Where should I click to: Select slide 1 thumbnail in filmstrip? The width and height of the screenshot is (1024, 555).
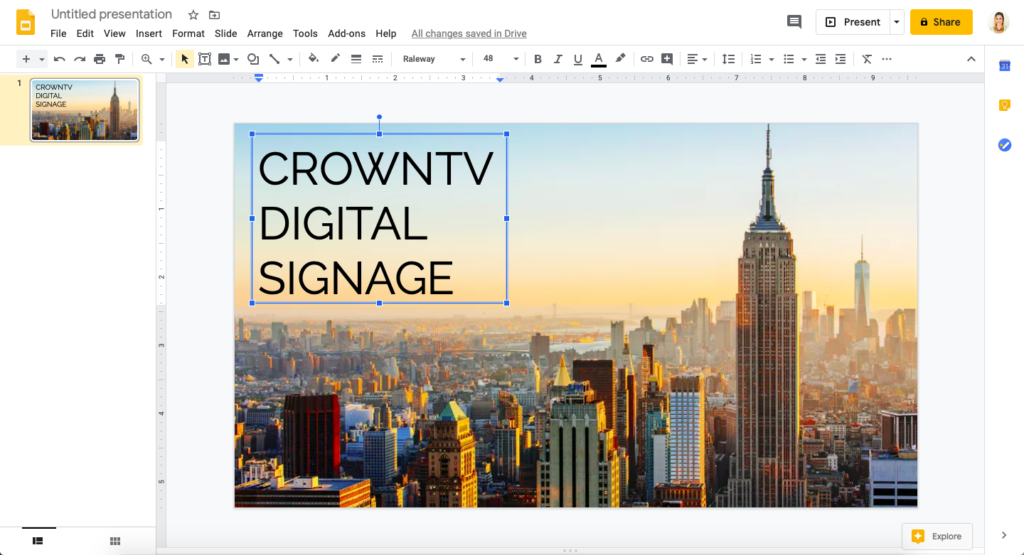point(85,110)
